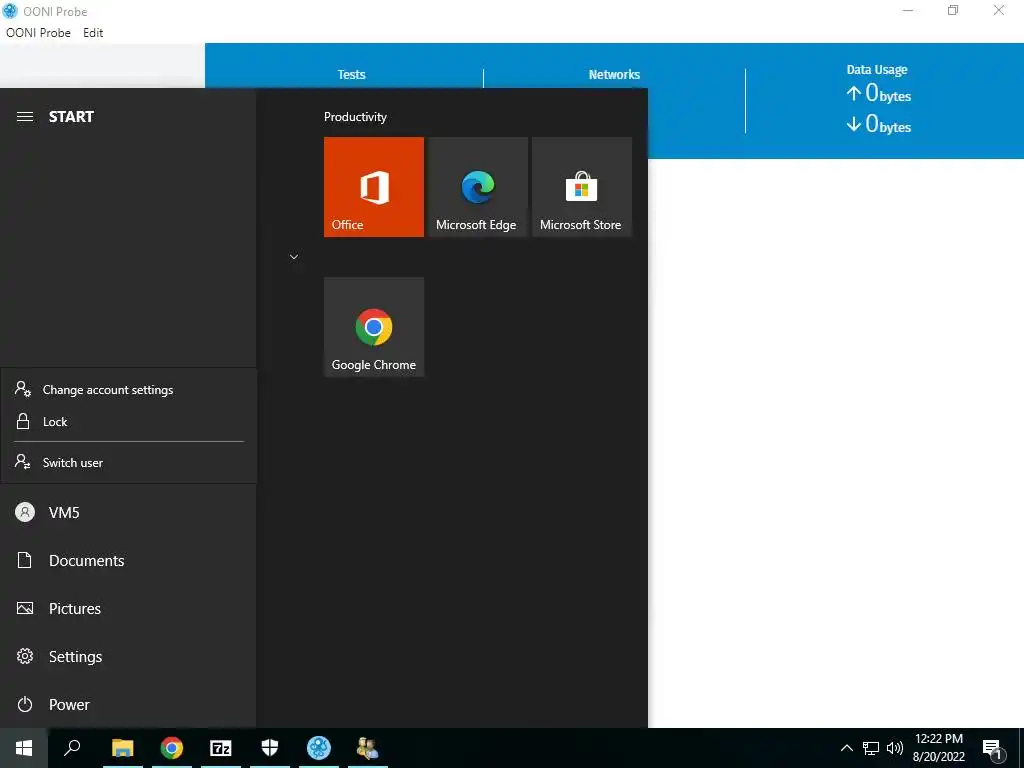Open Windows Security shield on taskbar
The image size is (1024, 768).
click(x=270, y=748)
